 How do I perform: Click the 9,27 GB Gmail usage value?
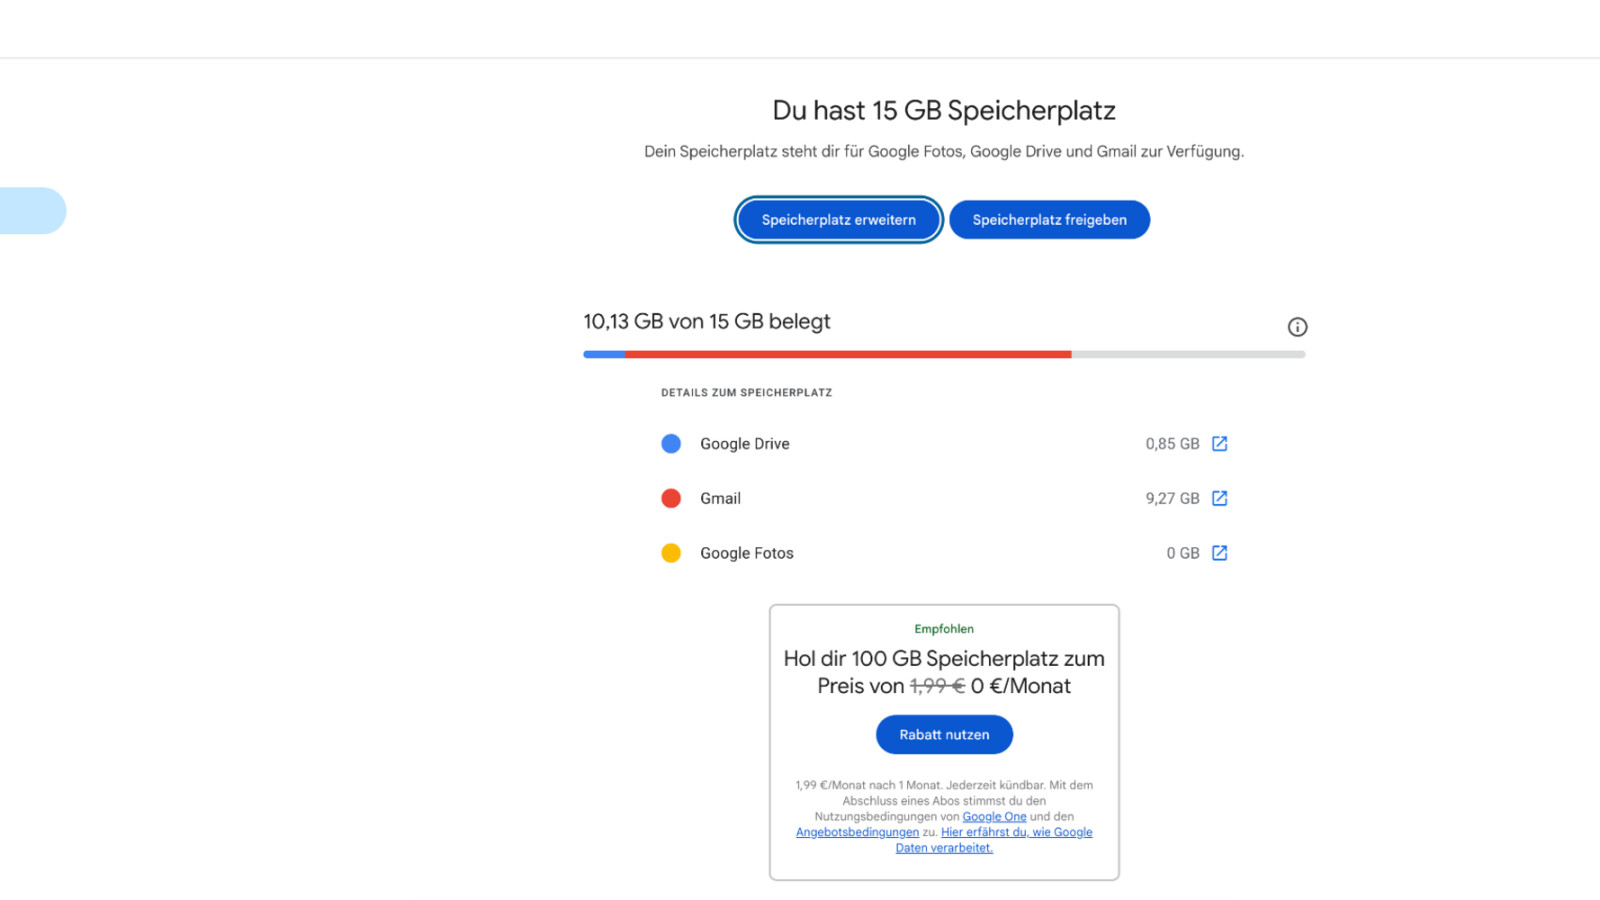(x=1172, y=498)
